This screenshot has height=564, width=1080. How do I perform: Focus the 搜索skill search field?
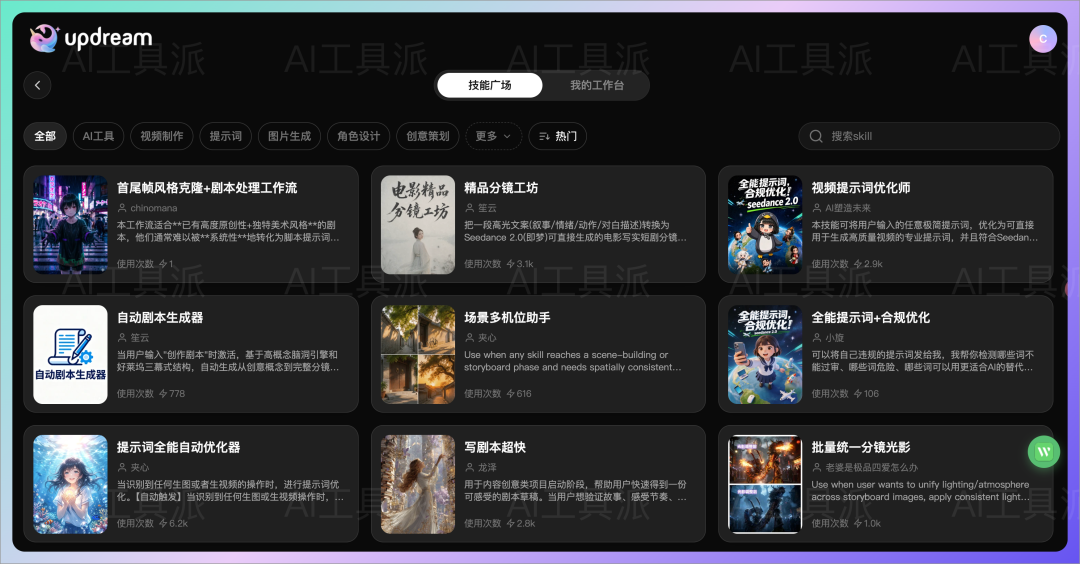[928, 136]
